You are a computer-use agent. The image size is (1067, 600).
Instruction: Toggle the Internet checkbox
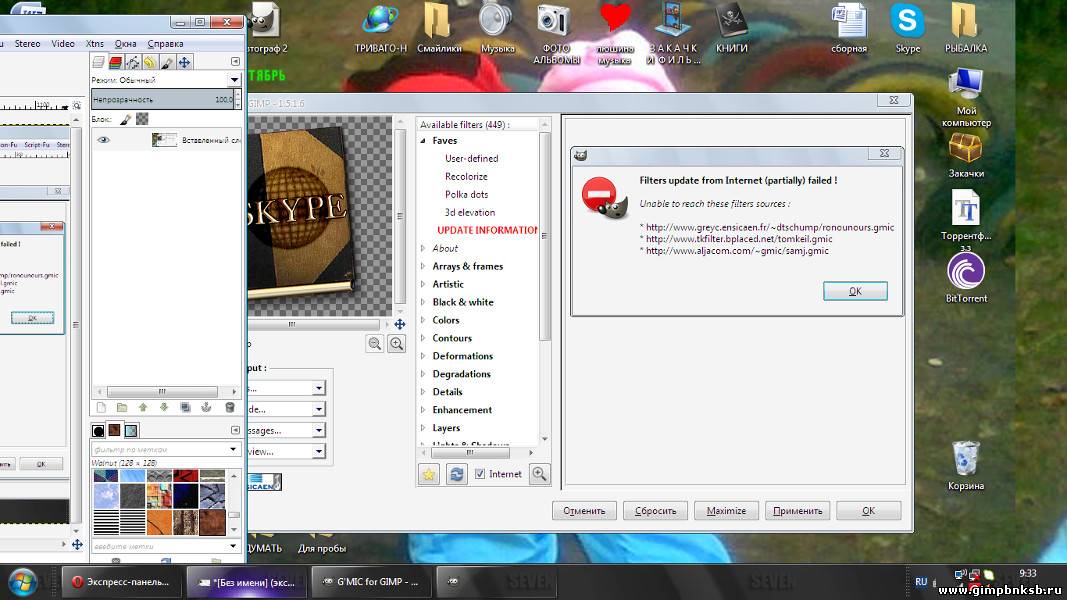click(x=480, y=474)
